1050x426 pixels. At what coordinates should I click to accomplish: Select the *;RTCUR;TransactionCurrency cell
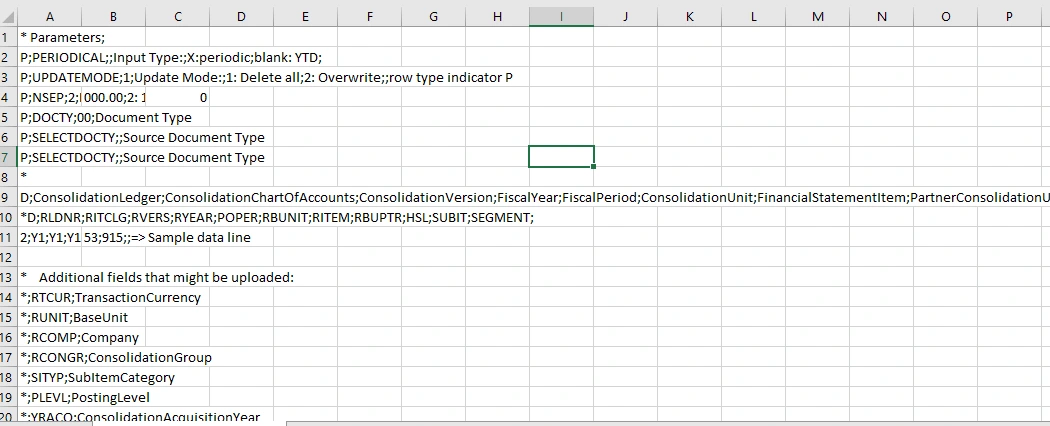[x=49, y=297]
